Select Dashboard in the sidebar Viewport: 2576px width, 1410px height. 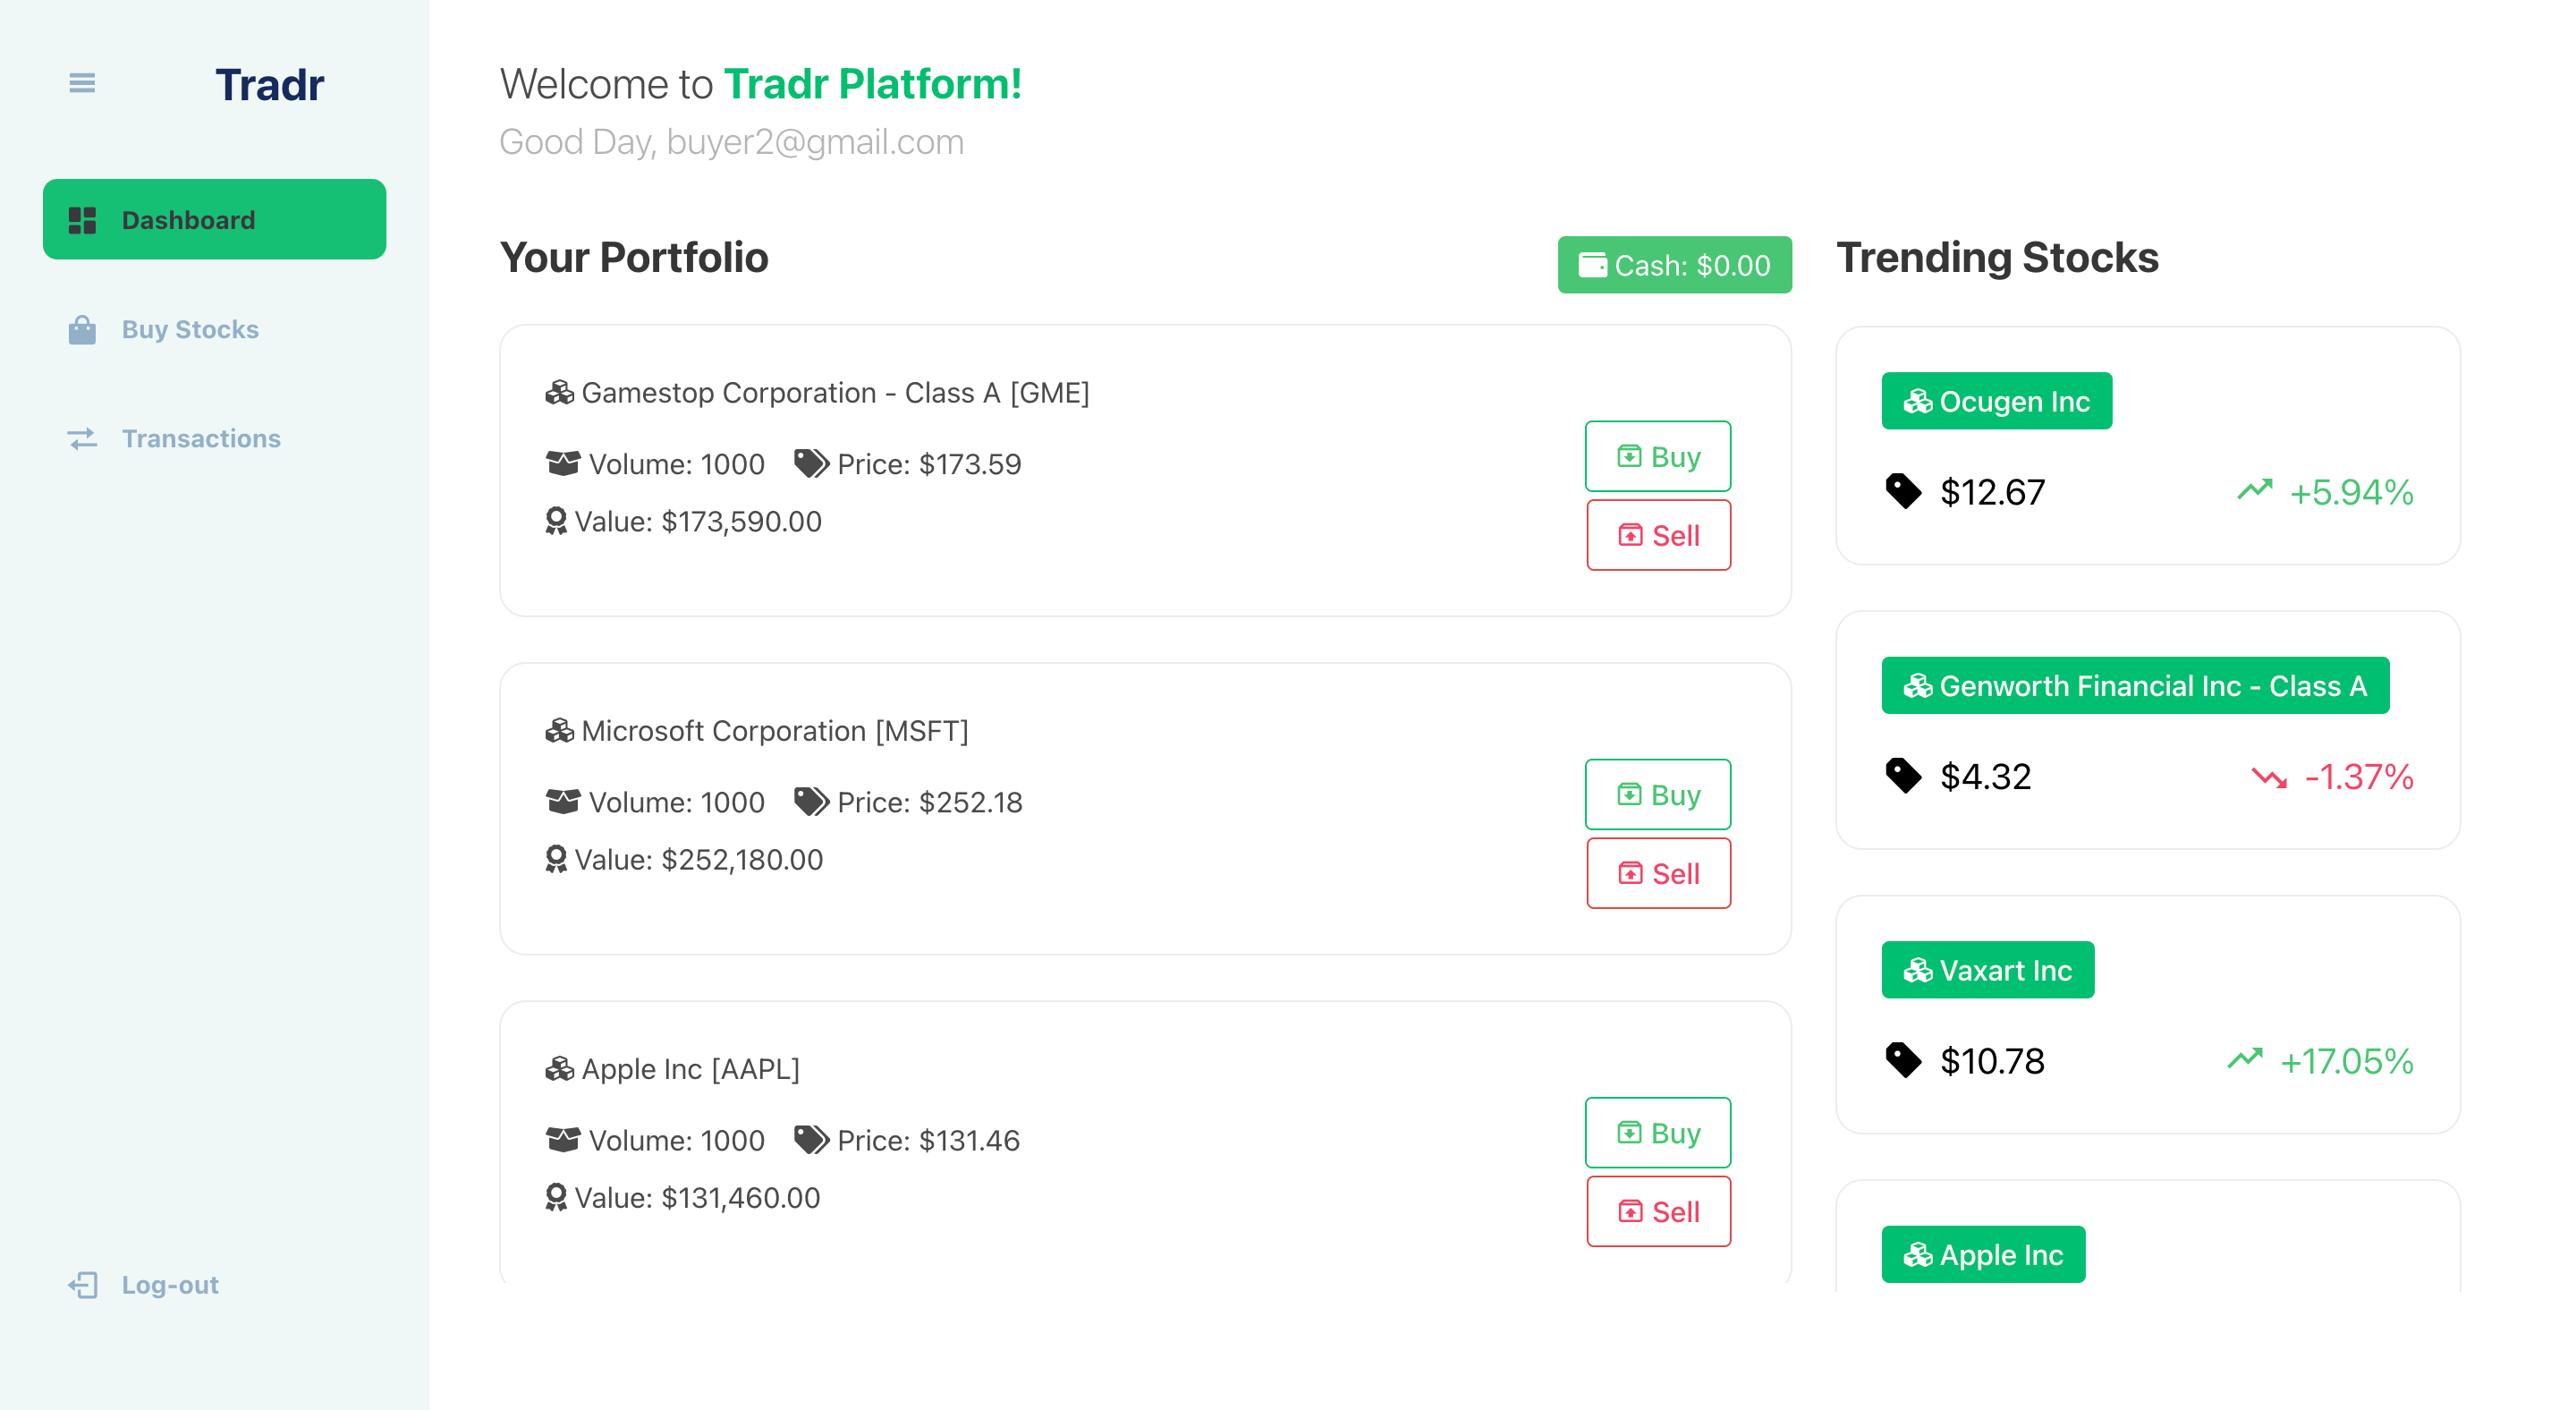214,220
